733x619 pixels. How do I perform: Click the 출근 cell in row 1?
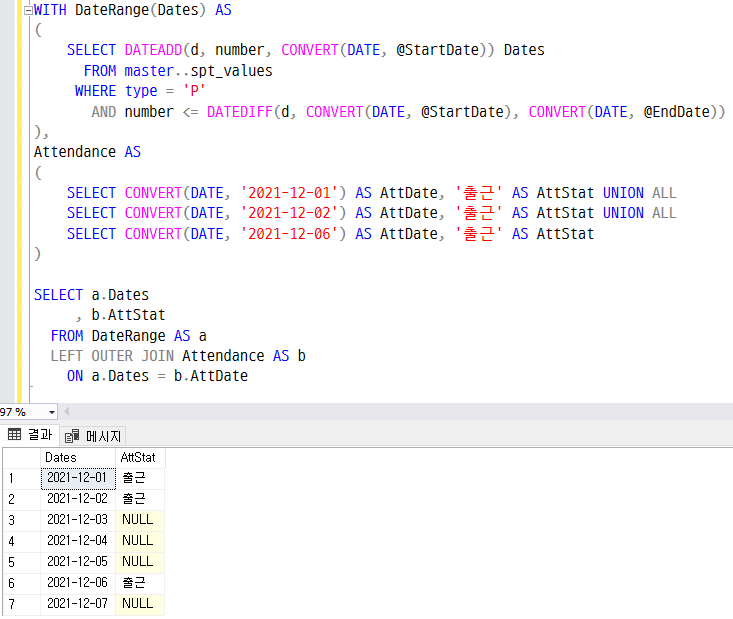(x=140, y=478)
